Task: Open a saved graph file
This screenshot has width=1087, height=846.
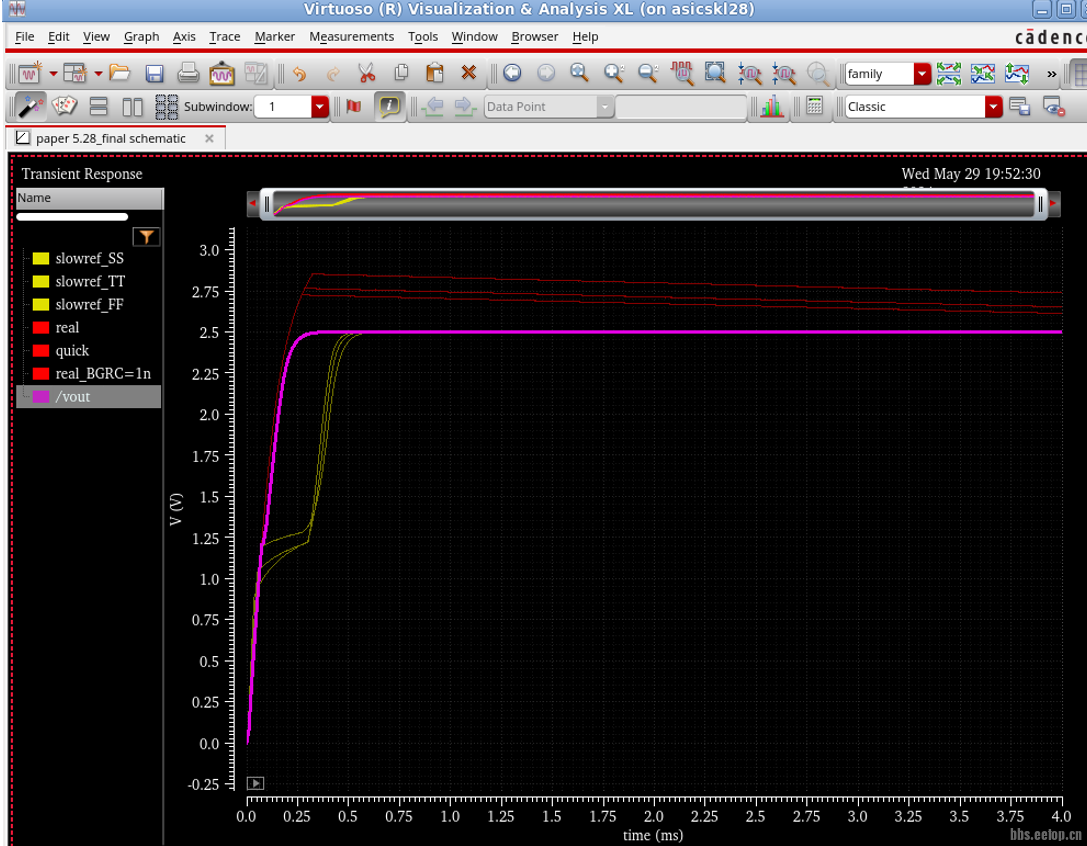Action: point(120,72)
